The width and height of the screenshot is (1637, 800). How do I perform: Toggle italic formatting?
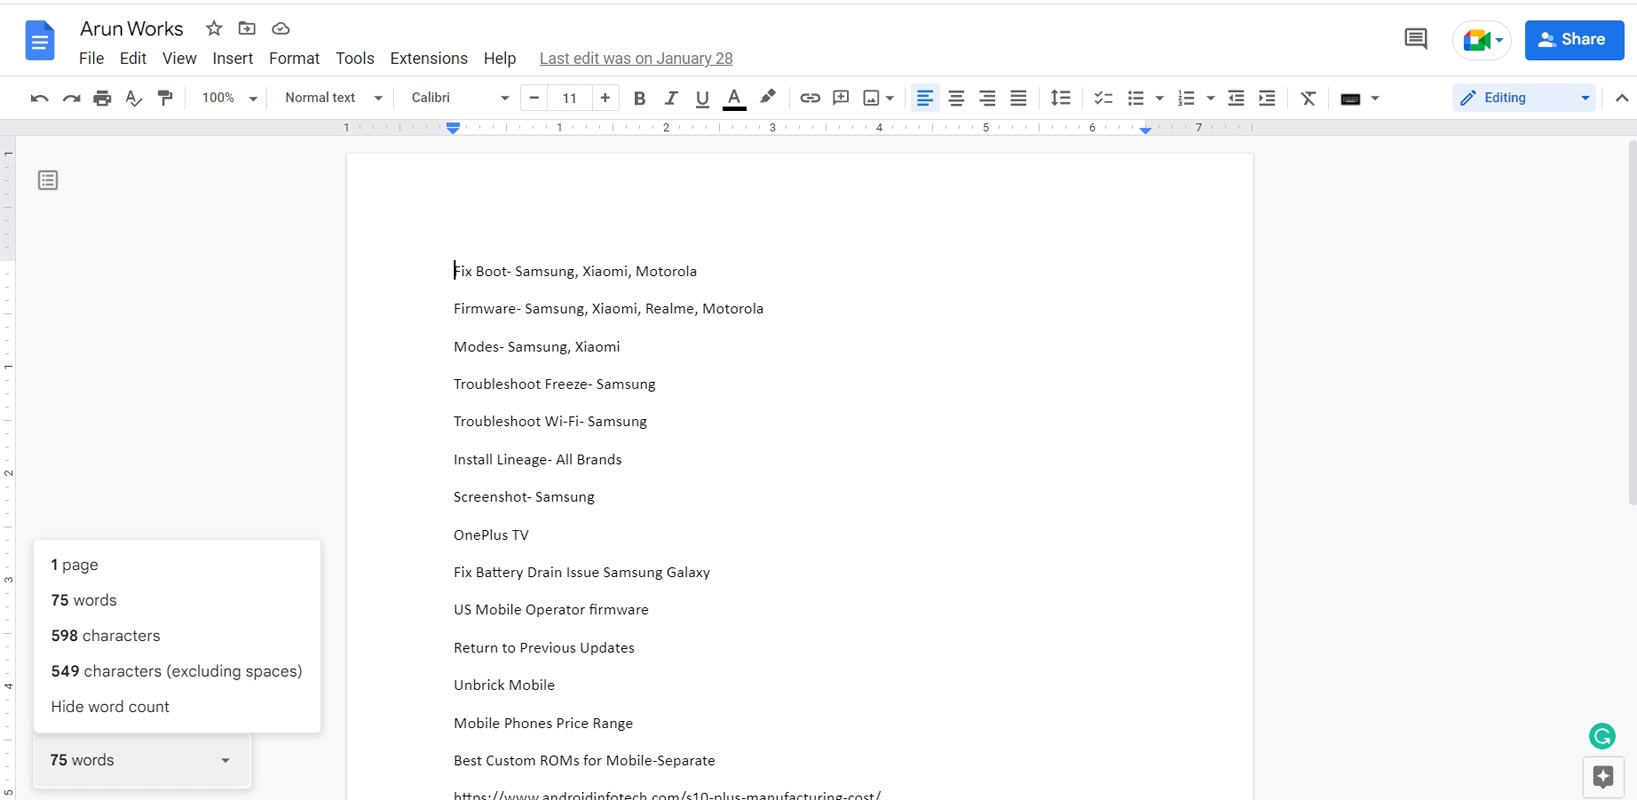(671, 98)
